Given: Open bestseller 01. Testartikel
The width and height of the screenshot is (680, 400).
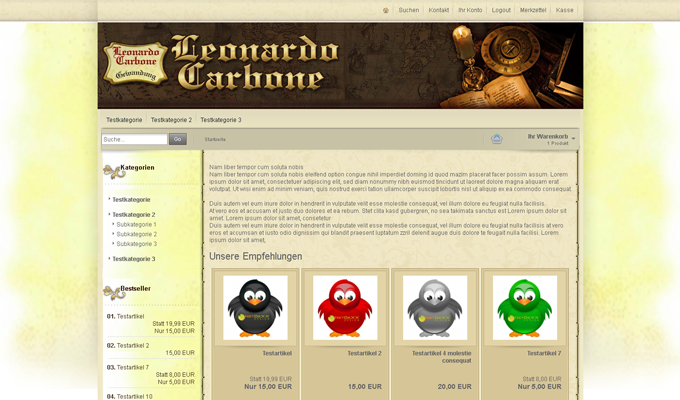Looking at the screenshot, I should point(125,316).
